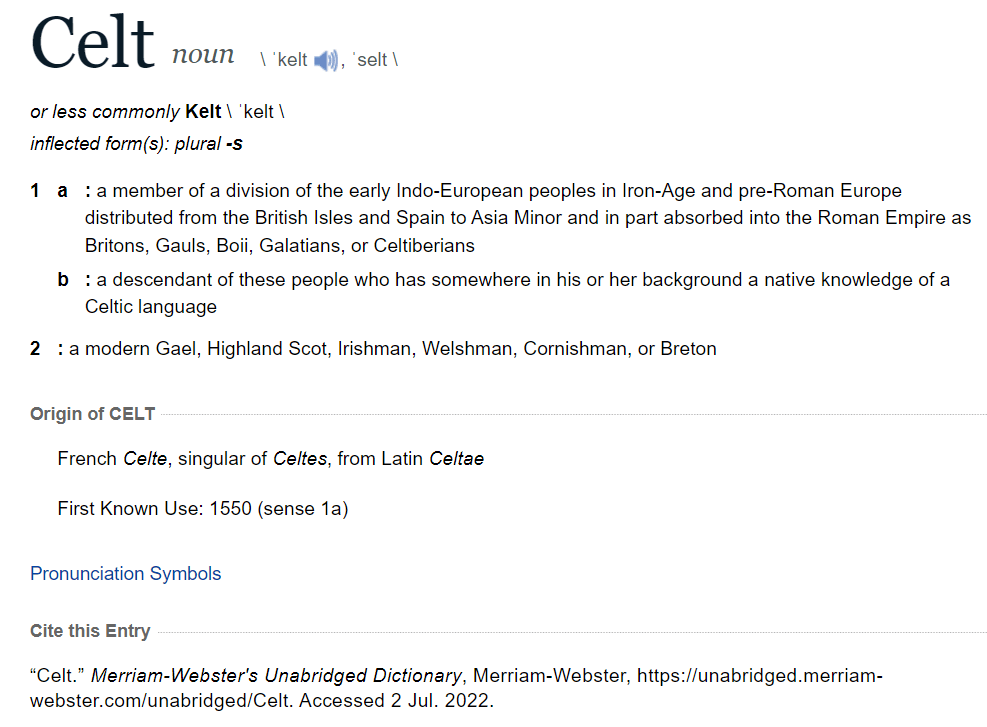Click the variant spelling Kelt in bold
The width and height of the screenshot is (987, 727).
[x=203, y=111]
